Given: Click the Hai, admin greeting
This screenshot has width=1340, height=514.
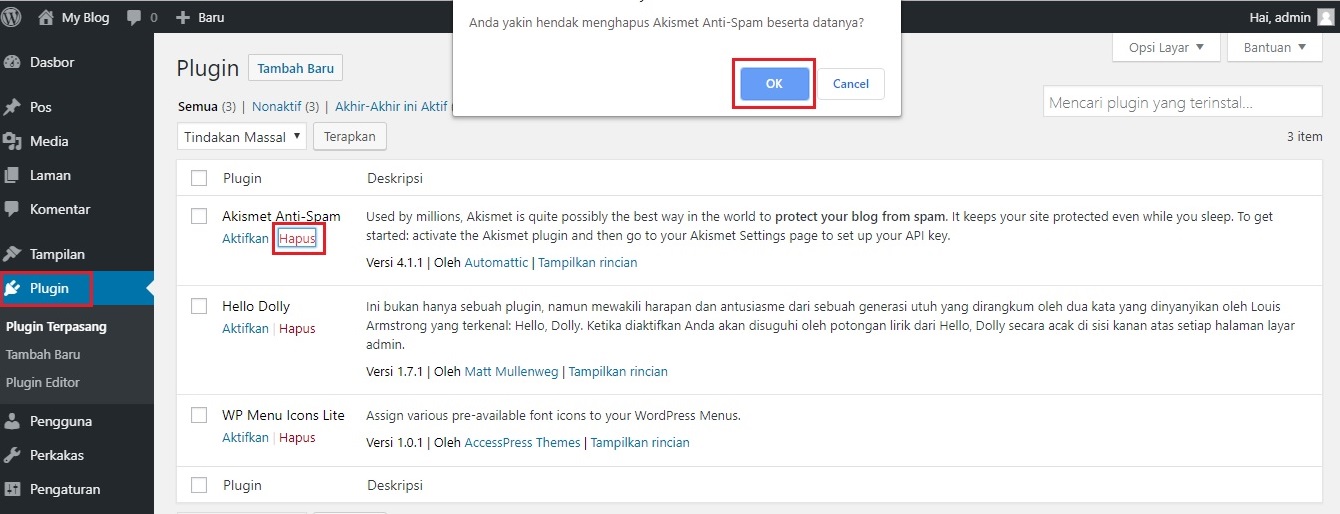Looking at the screenshot, I should 1279,17.
